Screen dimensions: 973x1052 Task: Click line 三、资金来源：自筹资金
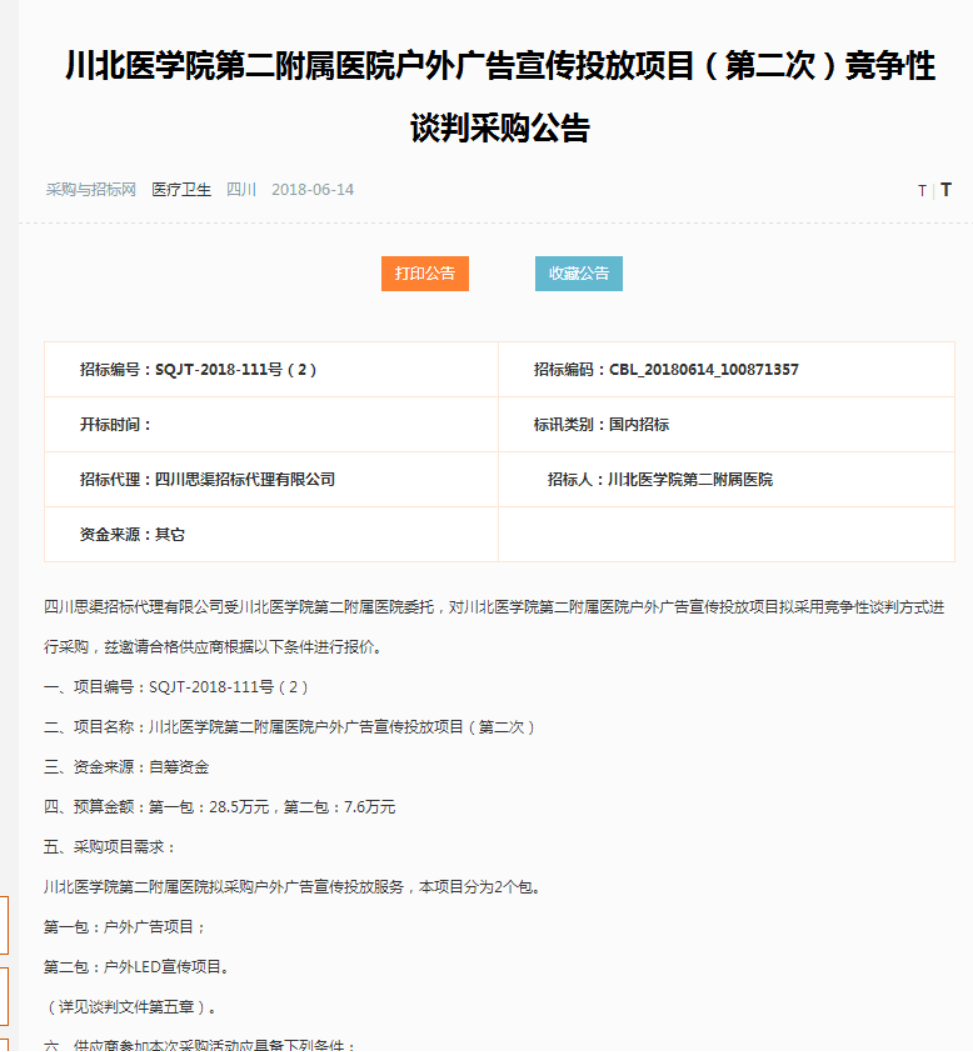pyautogui.click(x=126, y=767)
